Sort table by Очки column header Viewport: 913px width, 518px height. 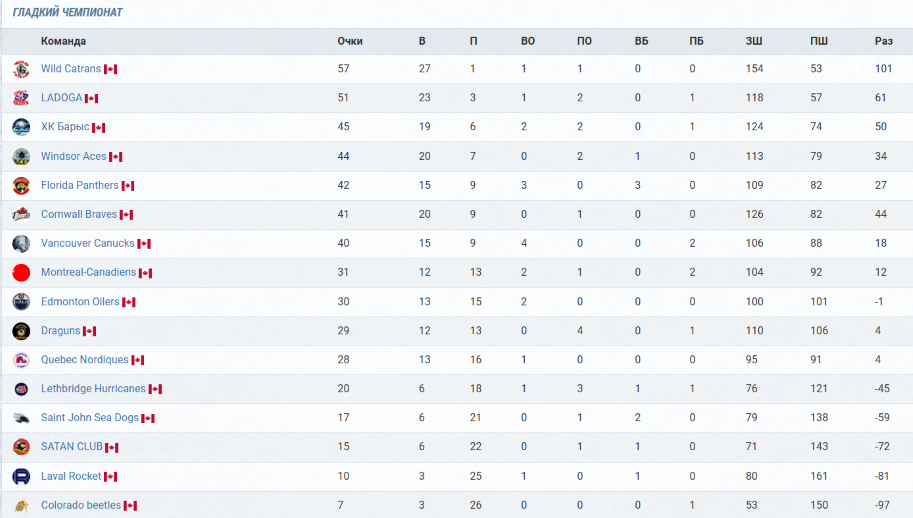click(x=350, y=41)
